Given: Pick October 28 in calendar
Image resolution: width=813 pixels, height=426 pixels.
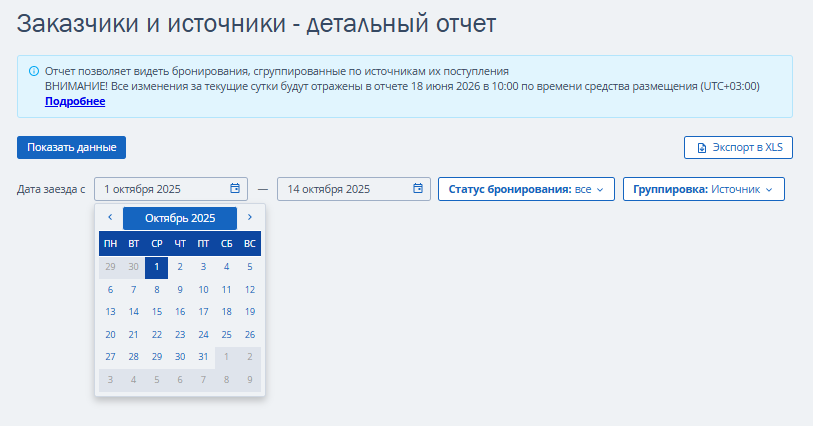Looking at the screenshot, I should click(x=133, y=357).
